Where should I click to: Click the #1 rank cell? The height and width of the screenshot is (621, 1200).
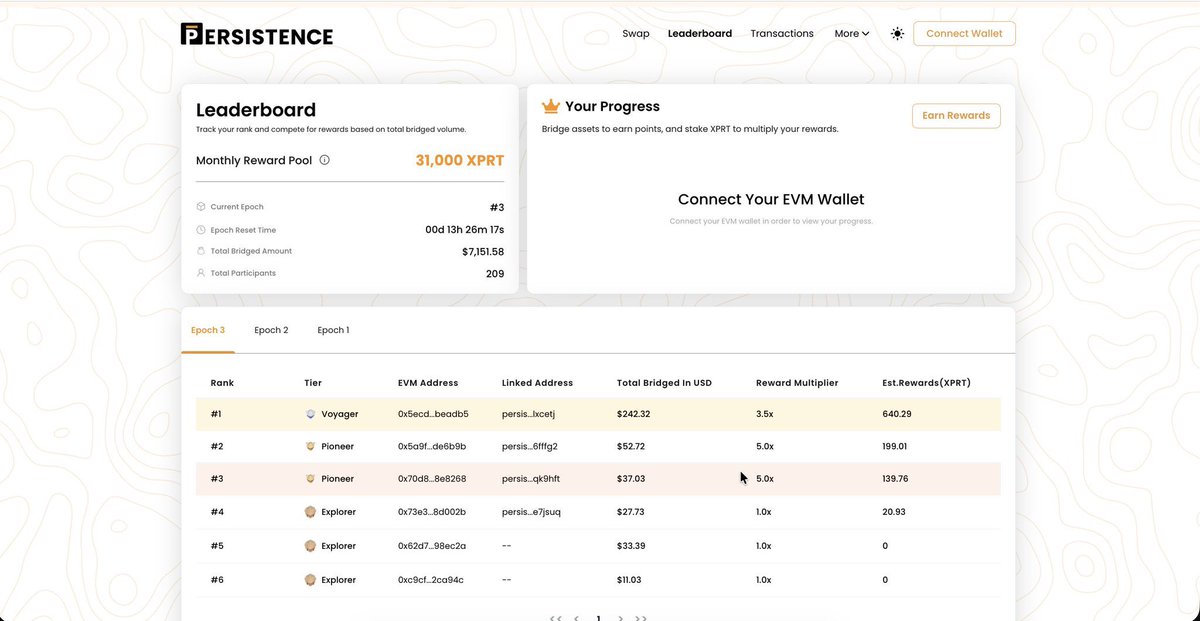pyautogui.click(x=217, y=414)
